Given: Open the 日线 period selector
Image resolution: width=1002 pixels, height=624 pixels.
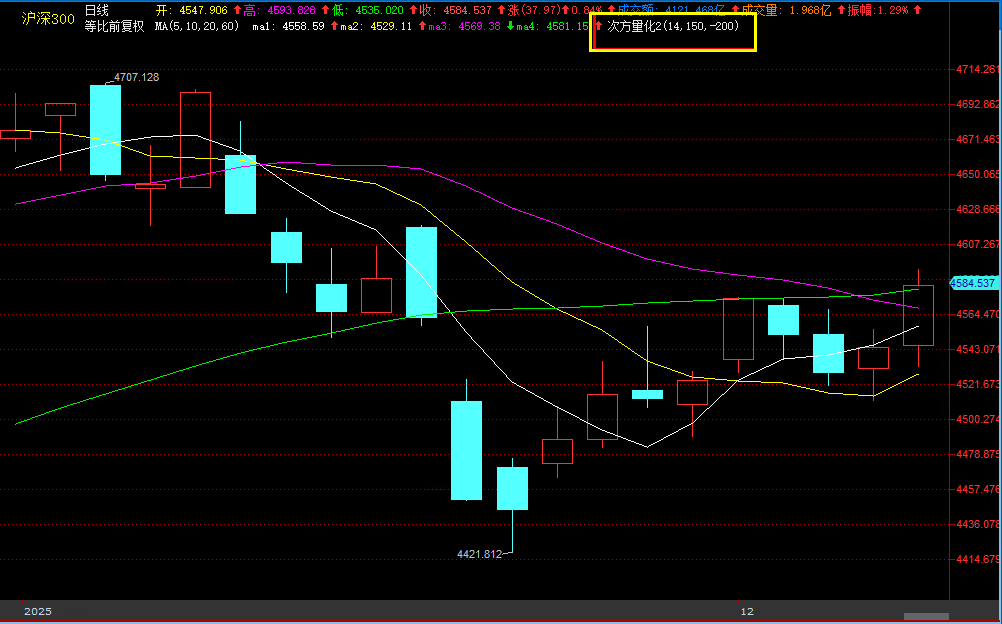Looking at the screenshot, I should [97, 10].
